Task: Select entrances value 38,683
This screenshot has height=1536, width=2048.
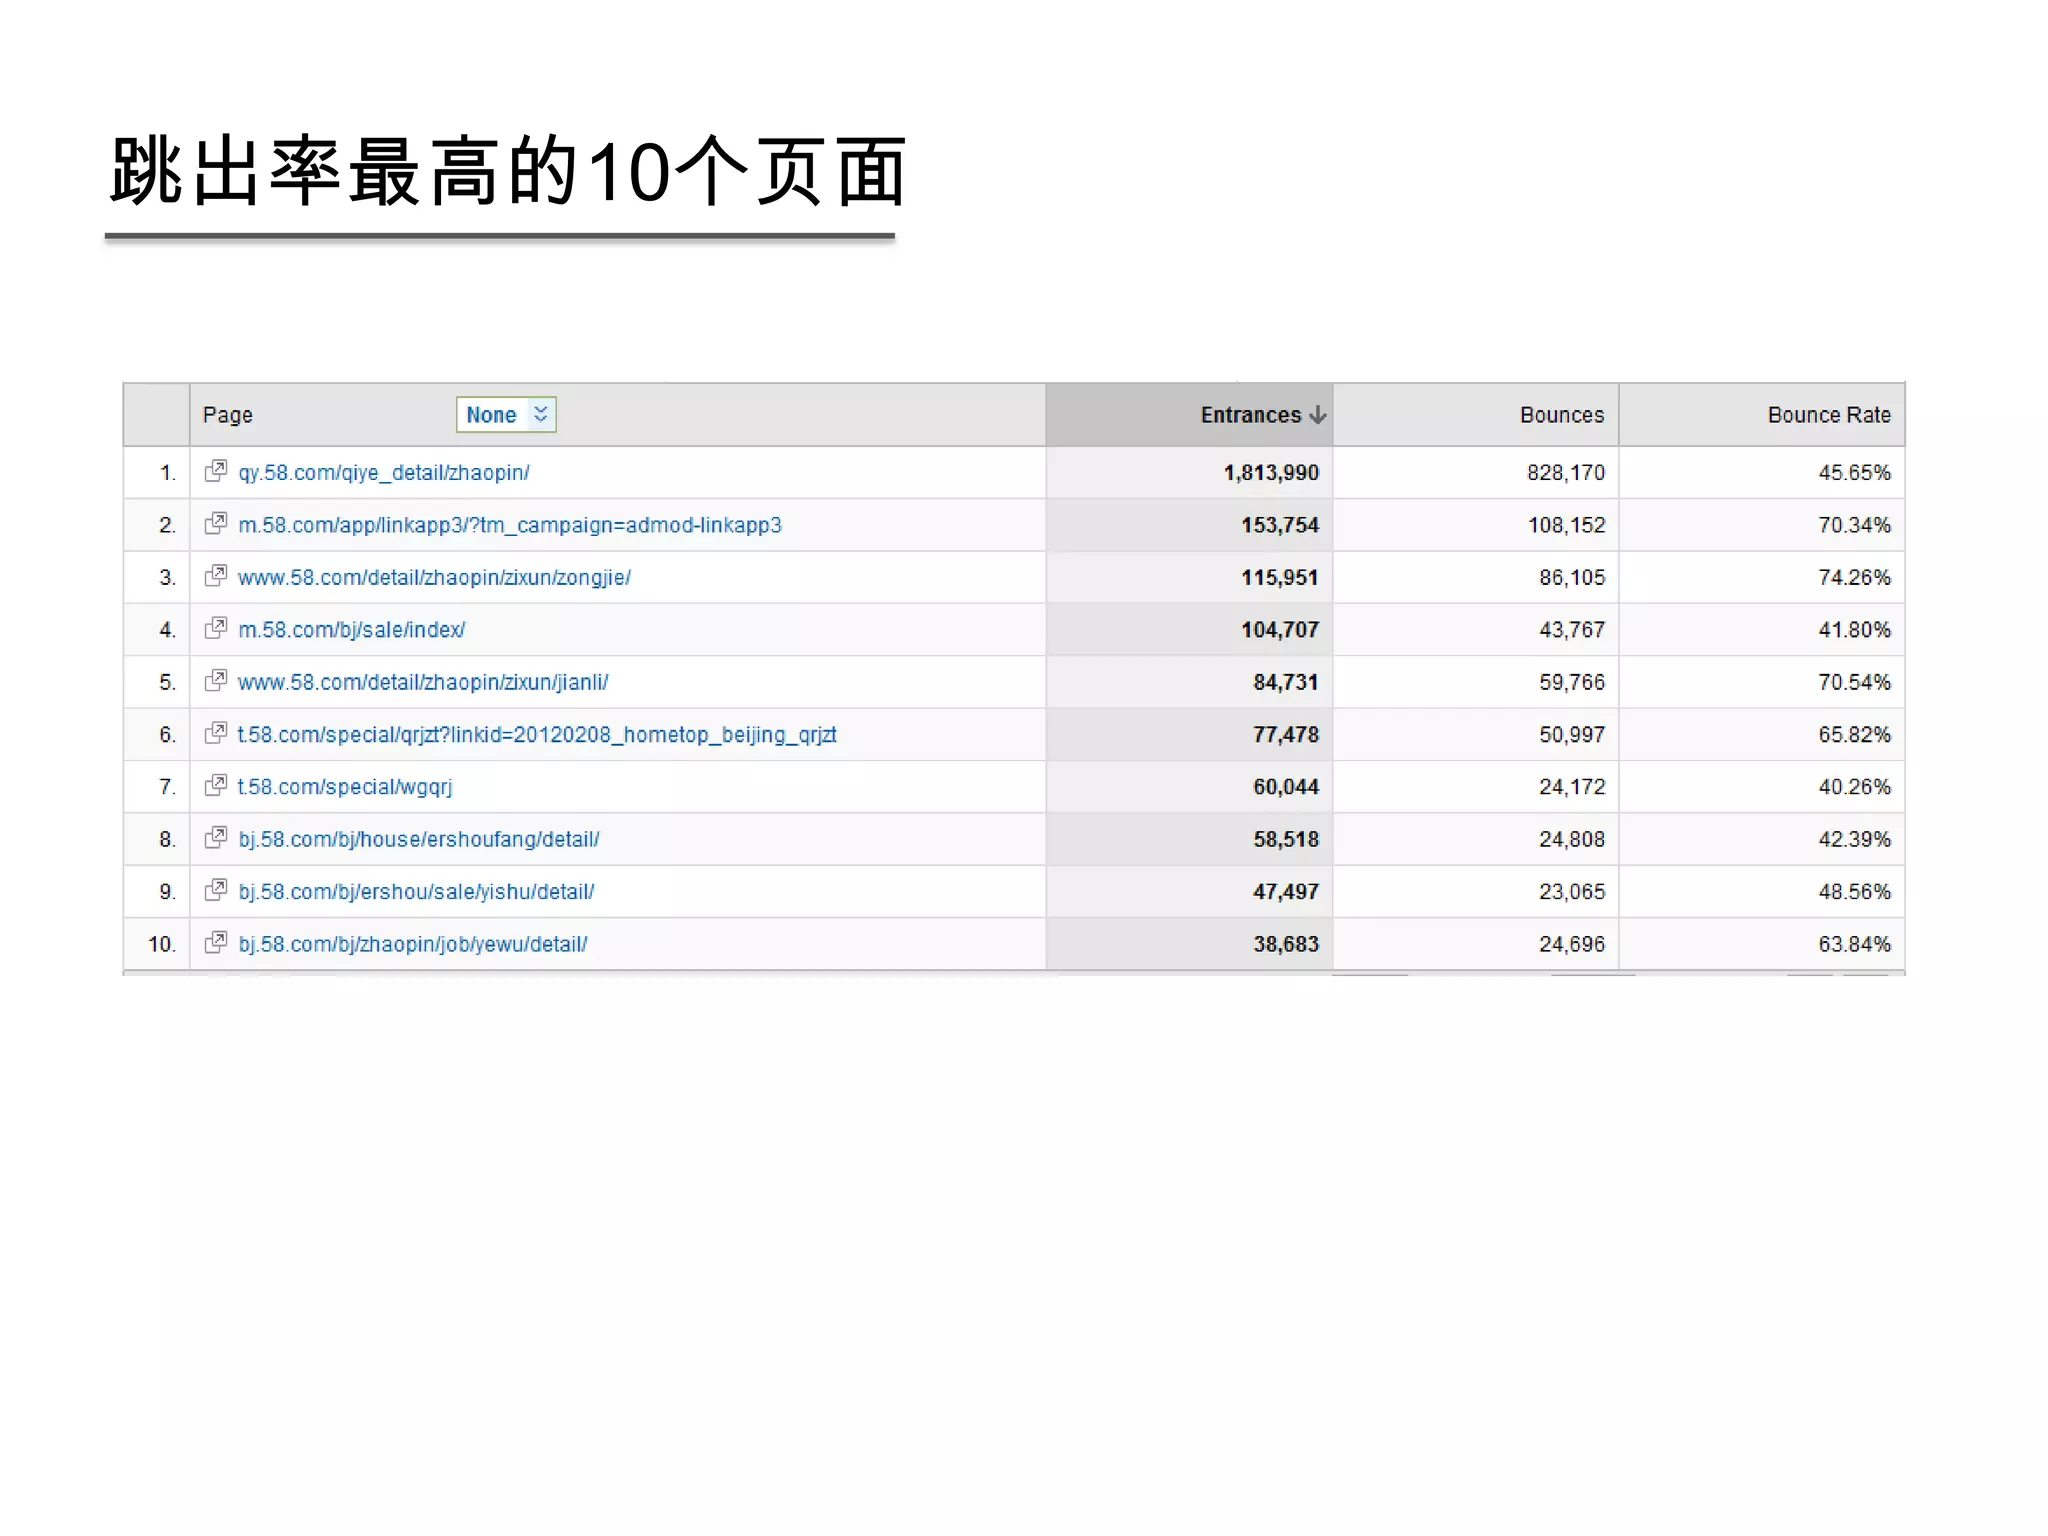Action: pyautogui.click(x=1286, y=945)
